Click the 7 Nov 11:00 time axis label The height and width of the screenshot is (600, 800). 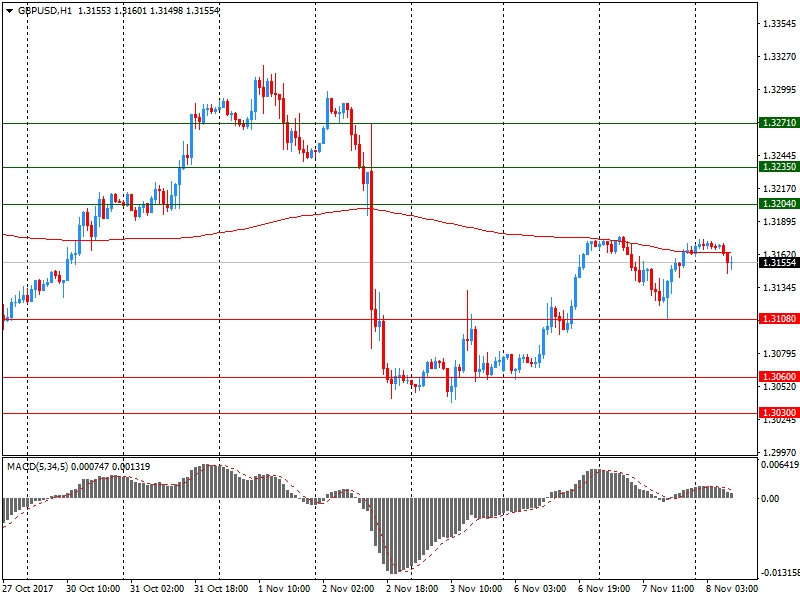point(668,589)
